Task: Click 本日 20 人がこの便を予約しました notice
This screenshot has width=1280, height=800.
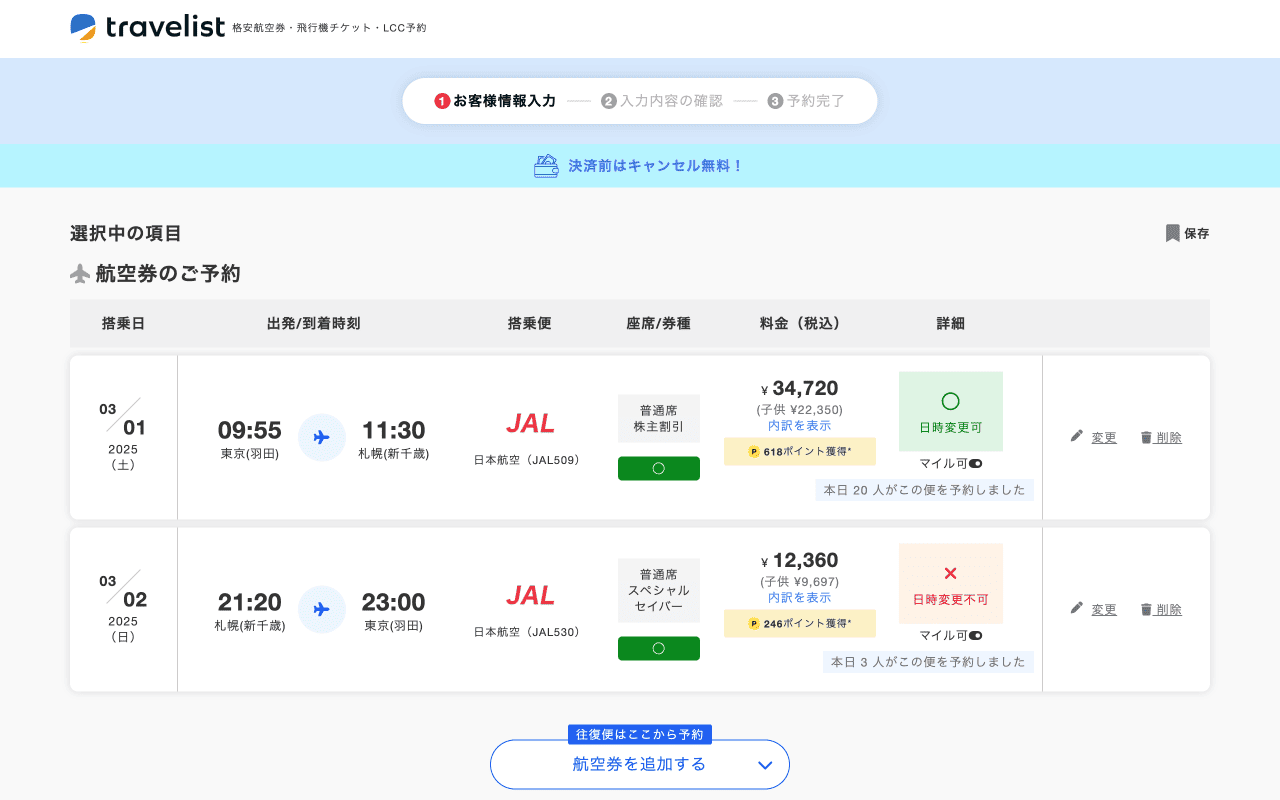Action: tap(925, 490)
